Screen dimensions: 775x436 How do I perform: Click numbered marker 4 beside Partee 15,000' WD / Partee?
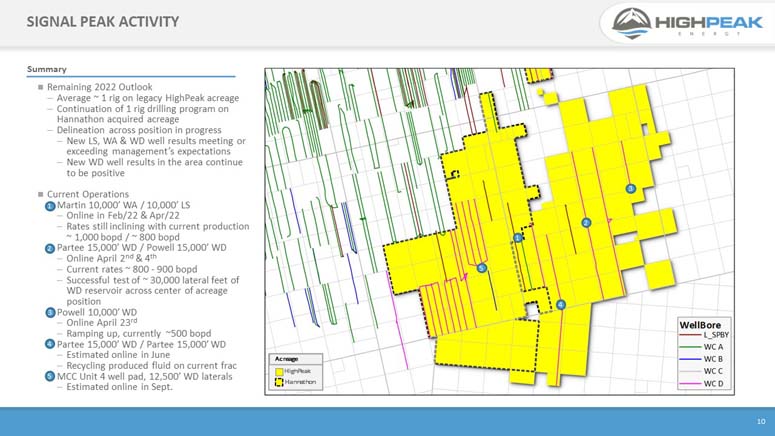(50, 344)
